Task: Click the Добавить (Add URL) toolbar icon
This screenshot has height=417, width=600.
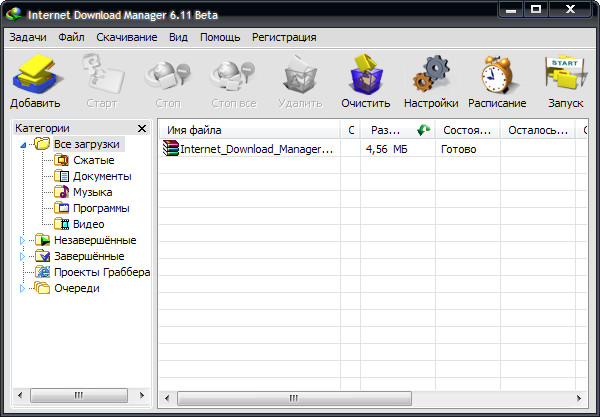Action: click(x=36, y=75)
